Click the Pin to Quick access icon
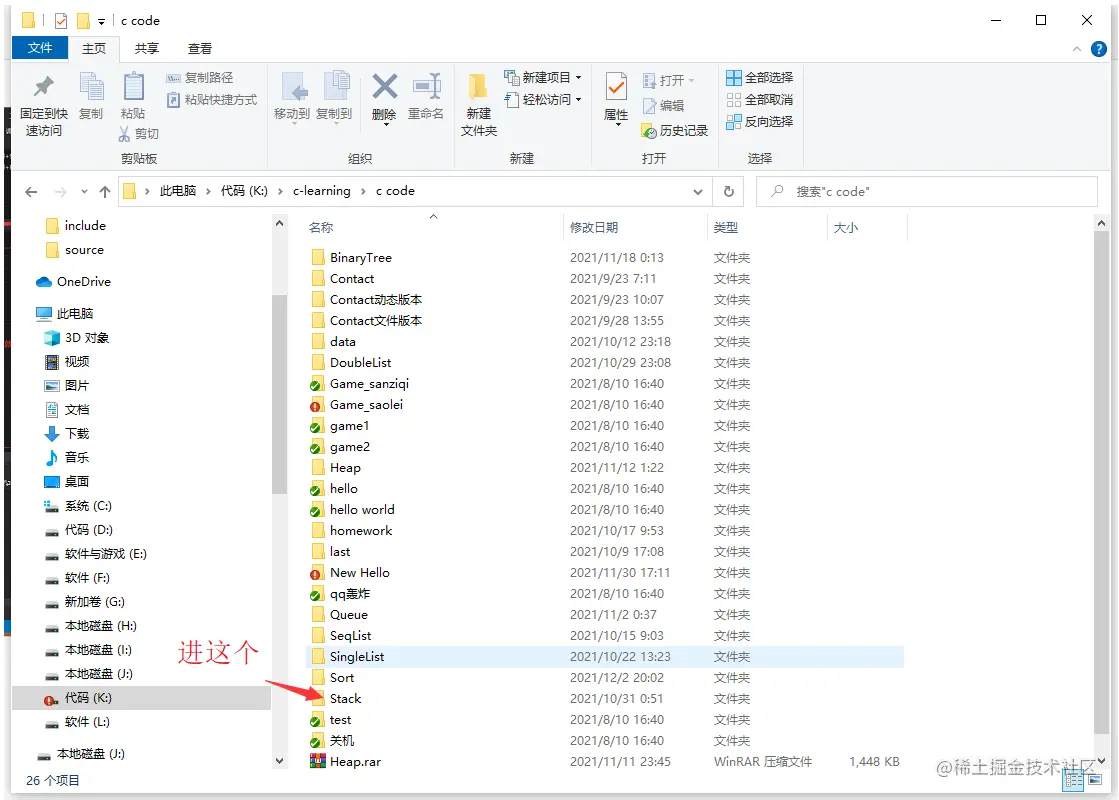The height and width of the screenshot is (800, 1119). point(44,87)
